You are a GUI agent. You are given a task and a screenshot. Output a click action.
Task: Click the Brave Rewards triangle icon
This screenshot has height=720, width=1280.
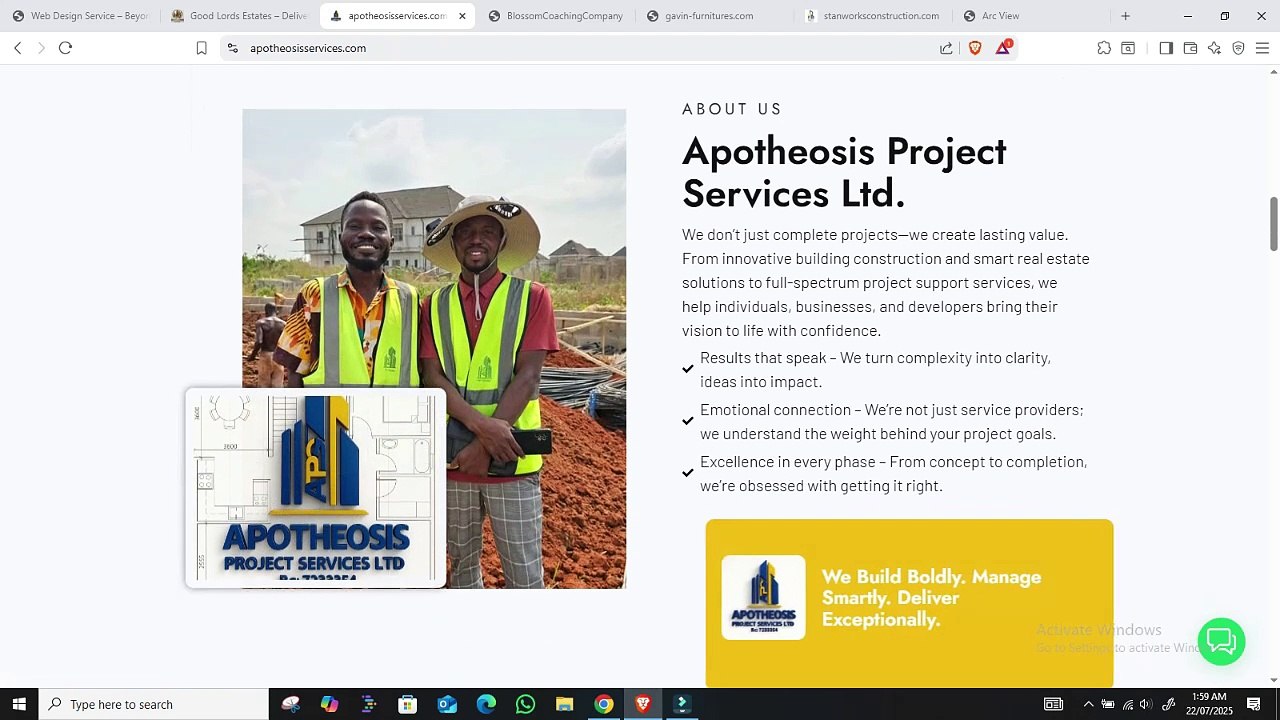[1003, 47]
